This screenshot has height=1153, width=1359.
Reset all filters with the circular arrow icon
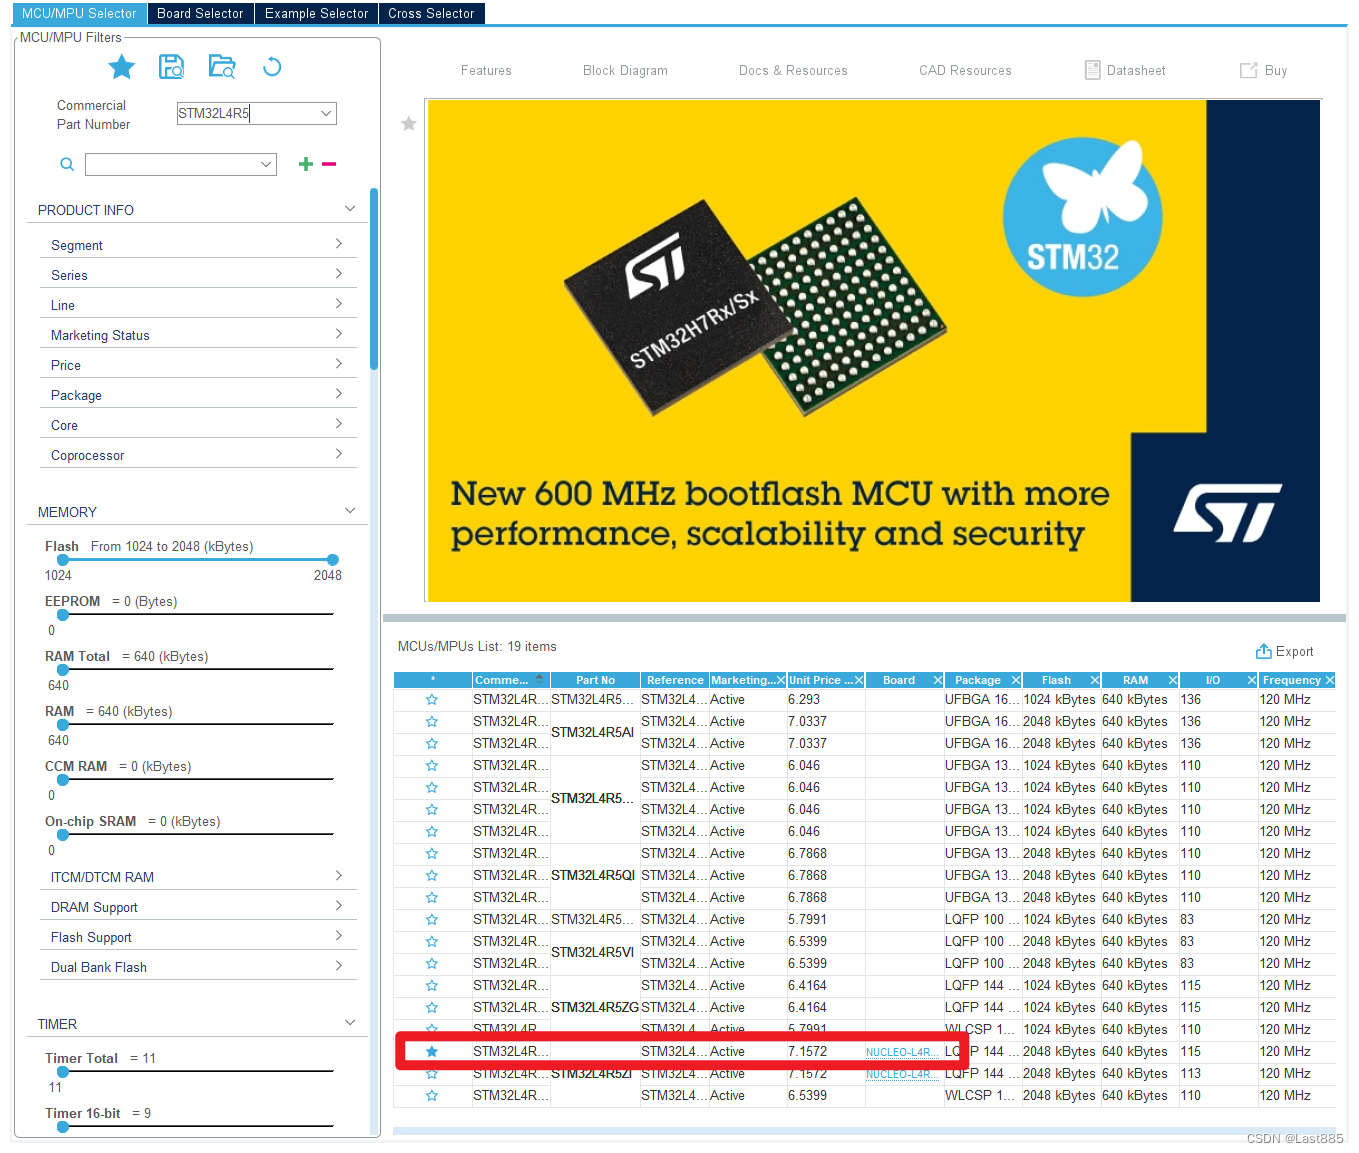click(x=272, y=67)
